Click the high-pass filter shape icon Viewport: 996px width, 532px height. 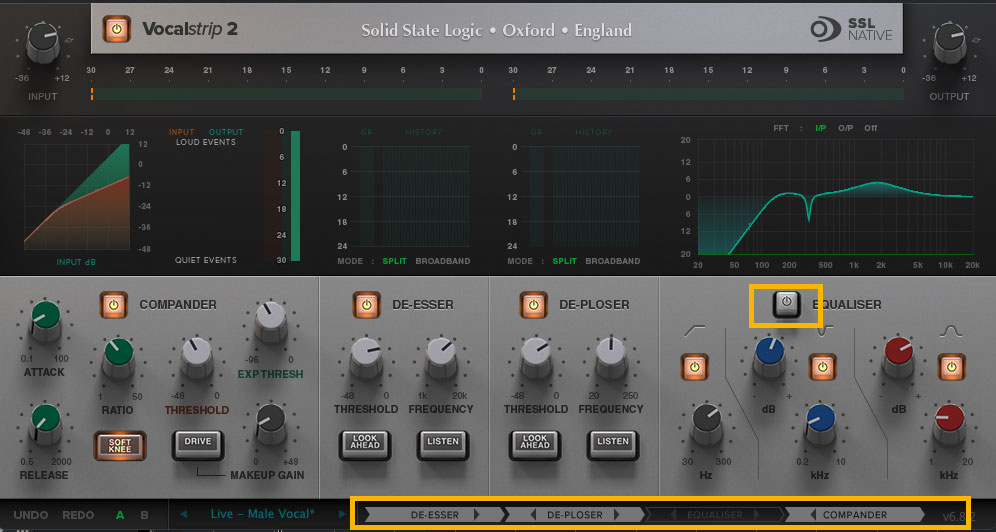pyautogui.click(x=694, y=331)
